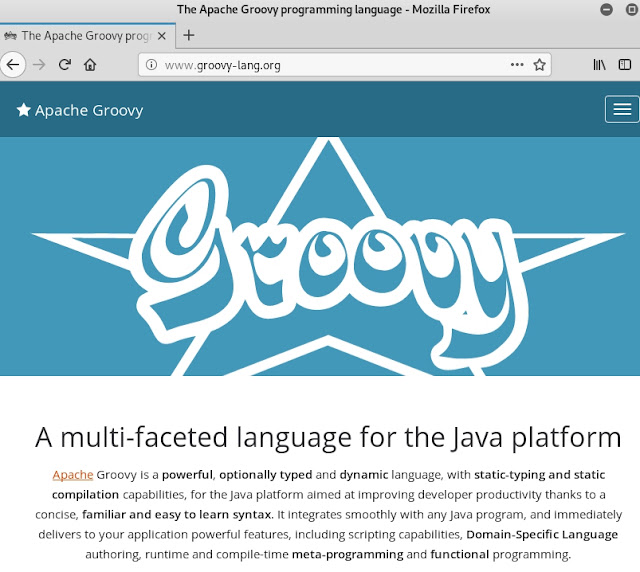Go back with the browser back arrow

[x=13, y=65]
